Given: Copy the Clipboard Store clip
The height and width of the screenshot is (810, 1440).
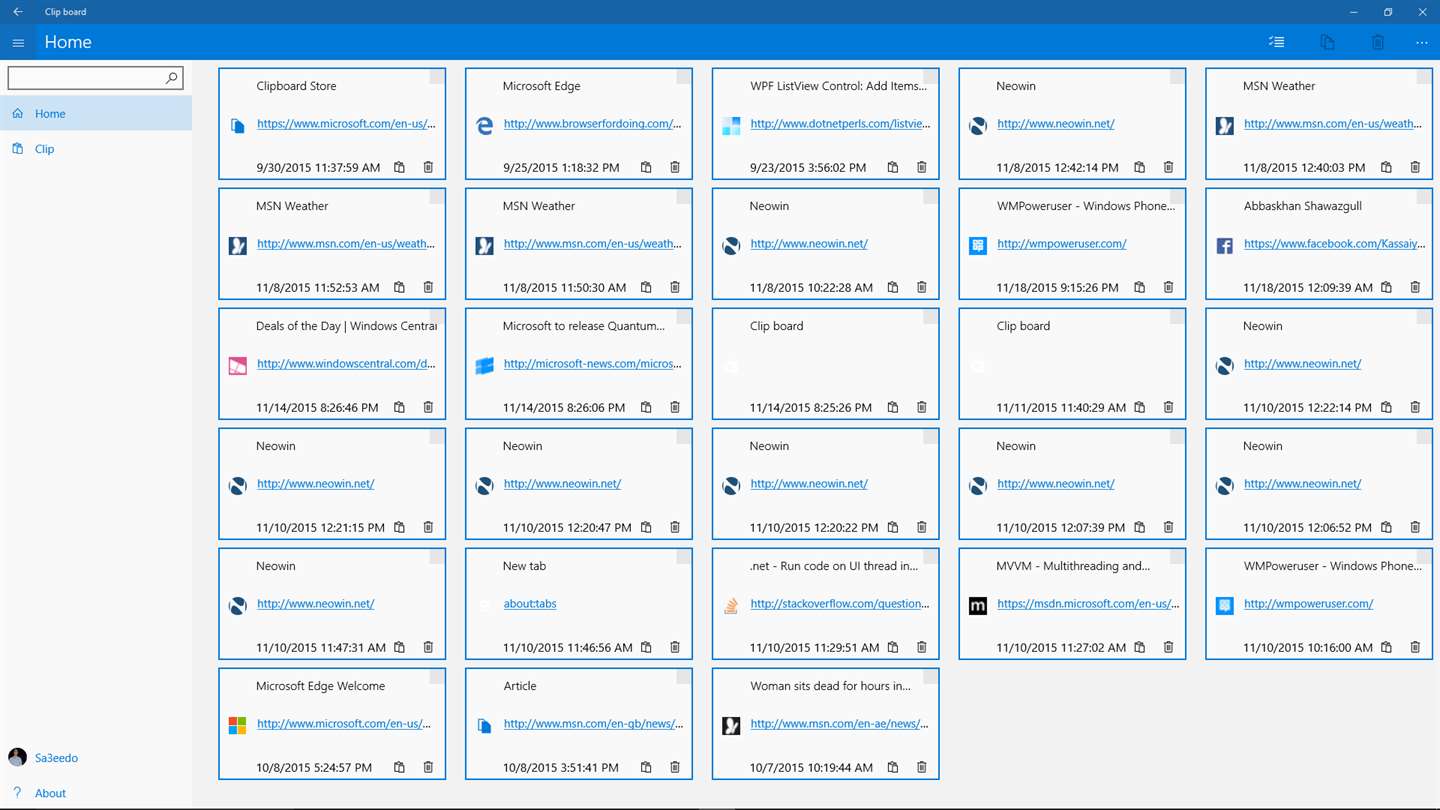Looking at the screenshot, I should click(x=400, y=167).
